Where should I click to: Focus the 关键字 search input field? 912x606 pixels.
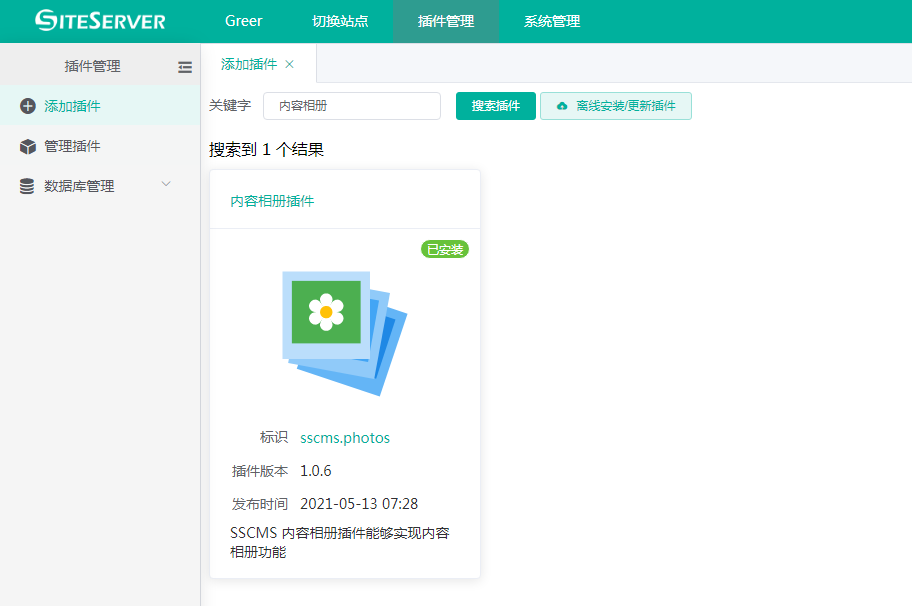352,106
